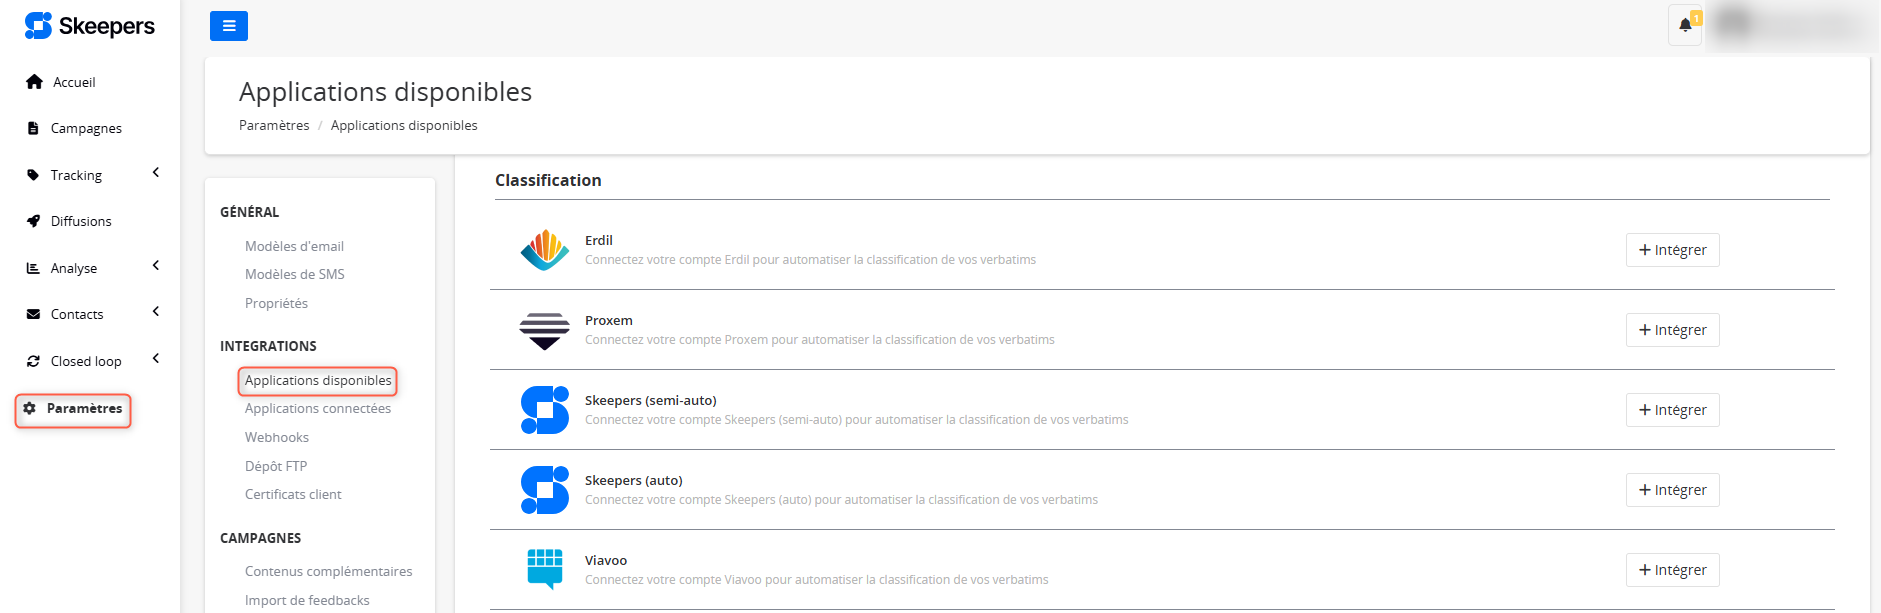Click the Paramètres breadcrumb link
The width and height of the screenshot is (1881, 613).
tap(274, 125)
